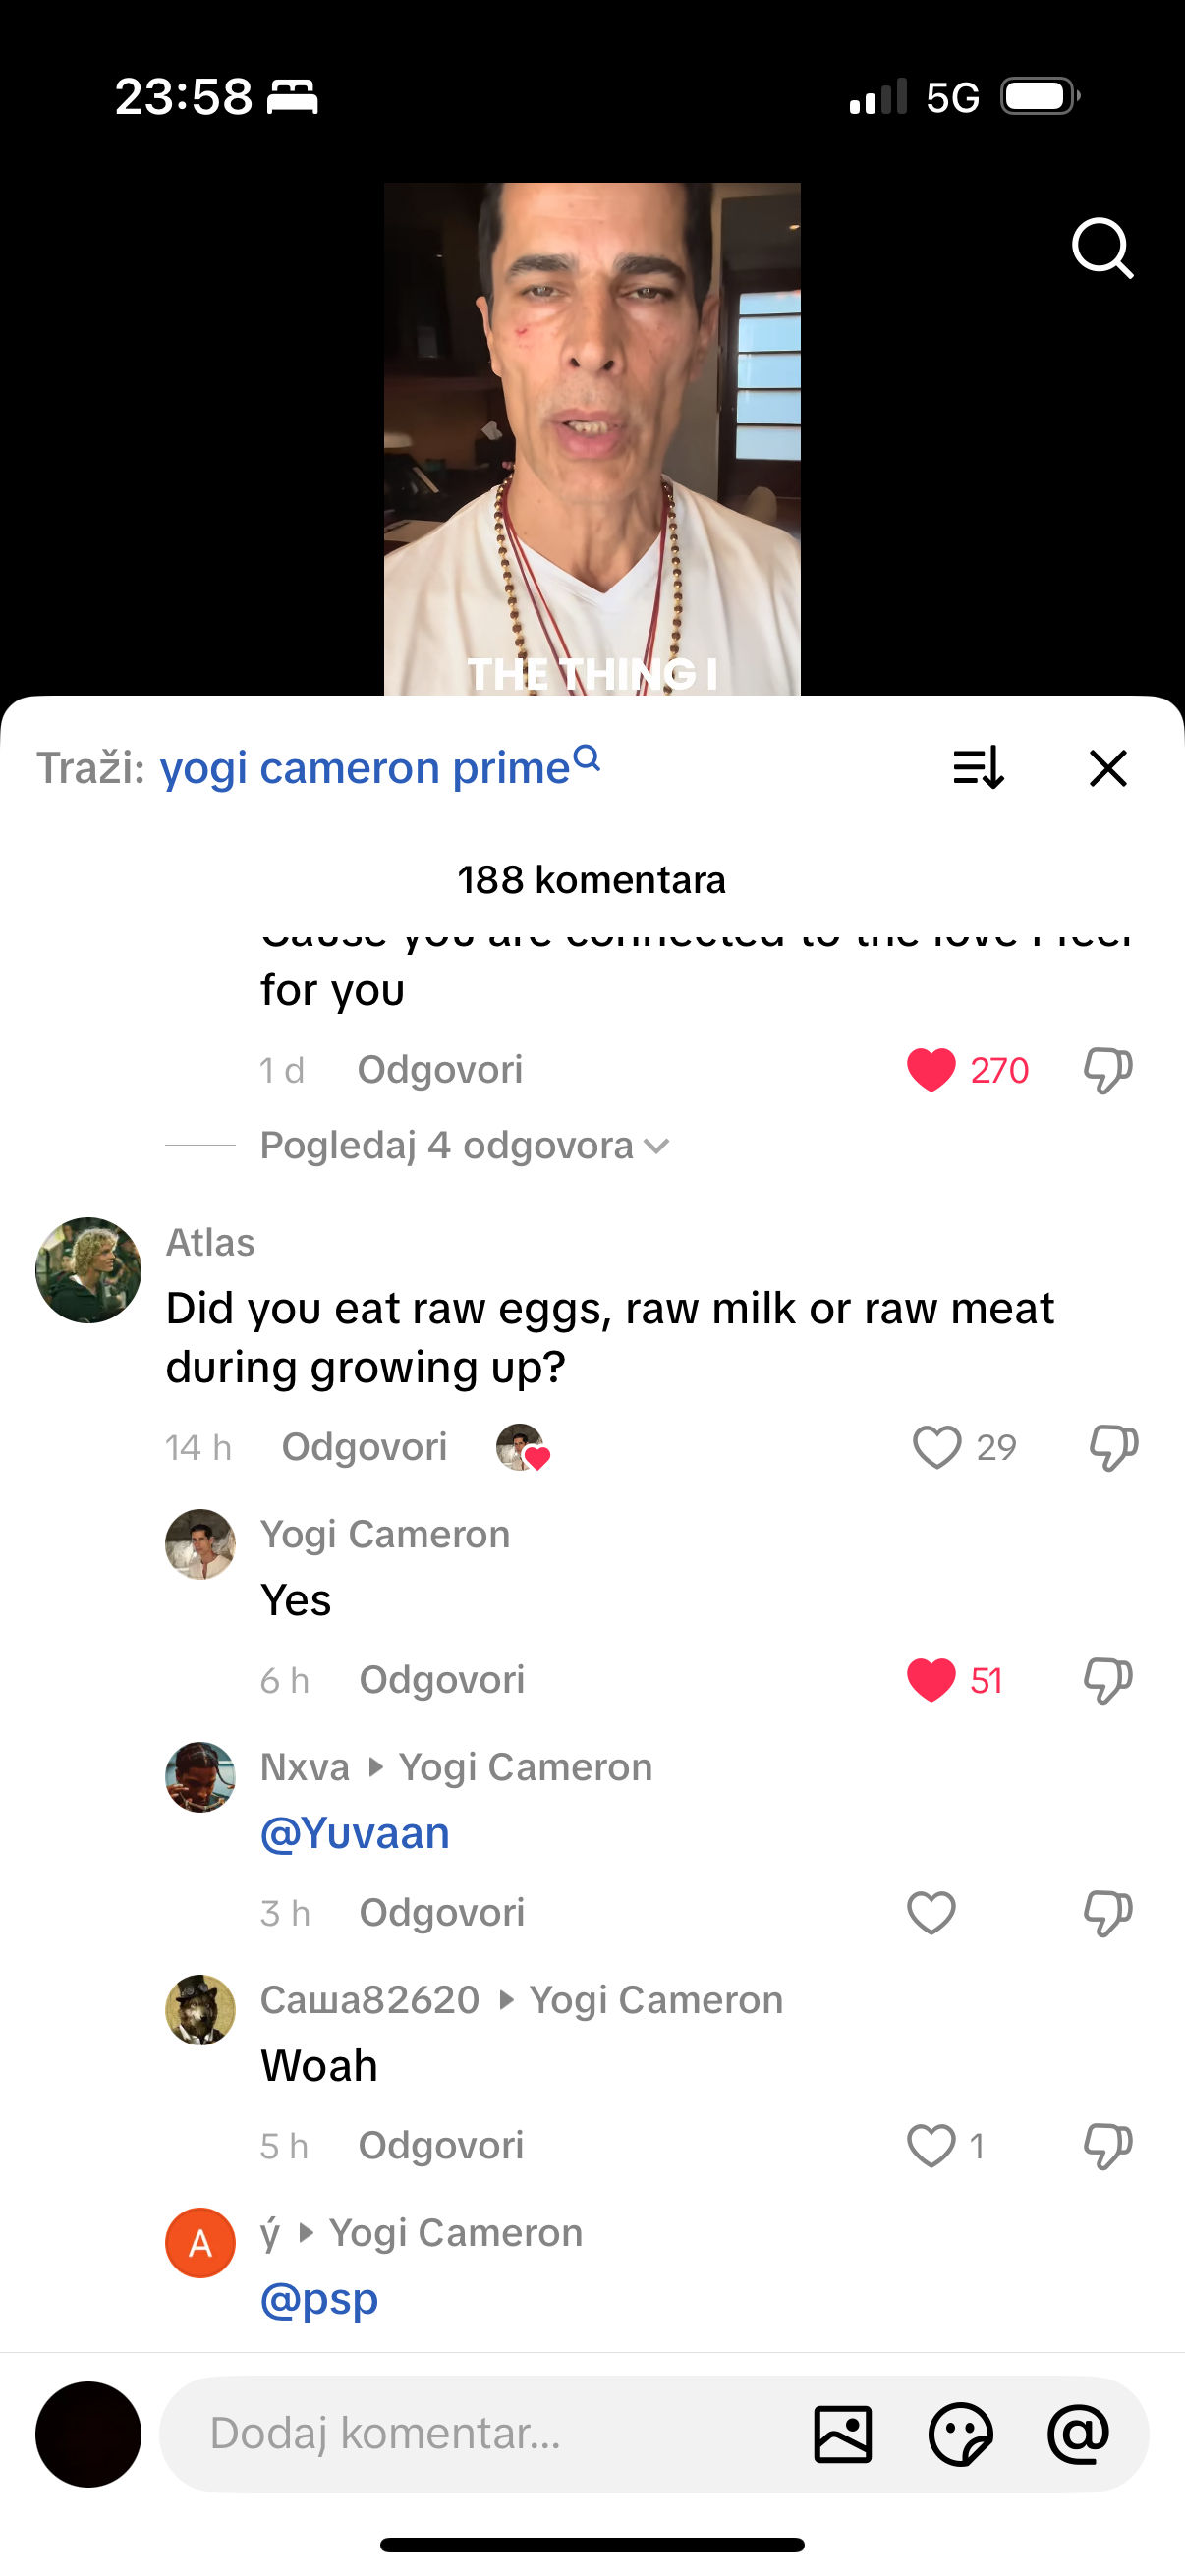
Task: Like Nxva's @Yuvaan reply
Action: click(931, 1913)
